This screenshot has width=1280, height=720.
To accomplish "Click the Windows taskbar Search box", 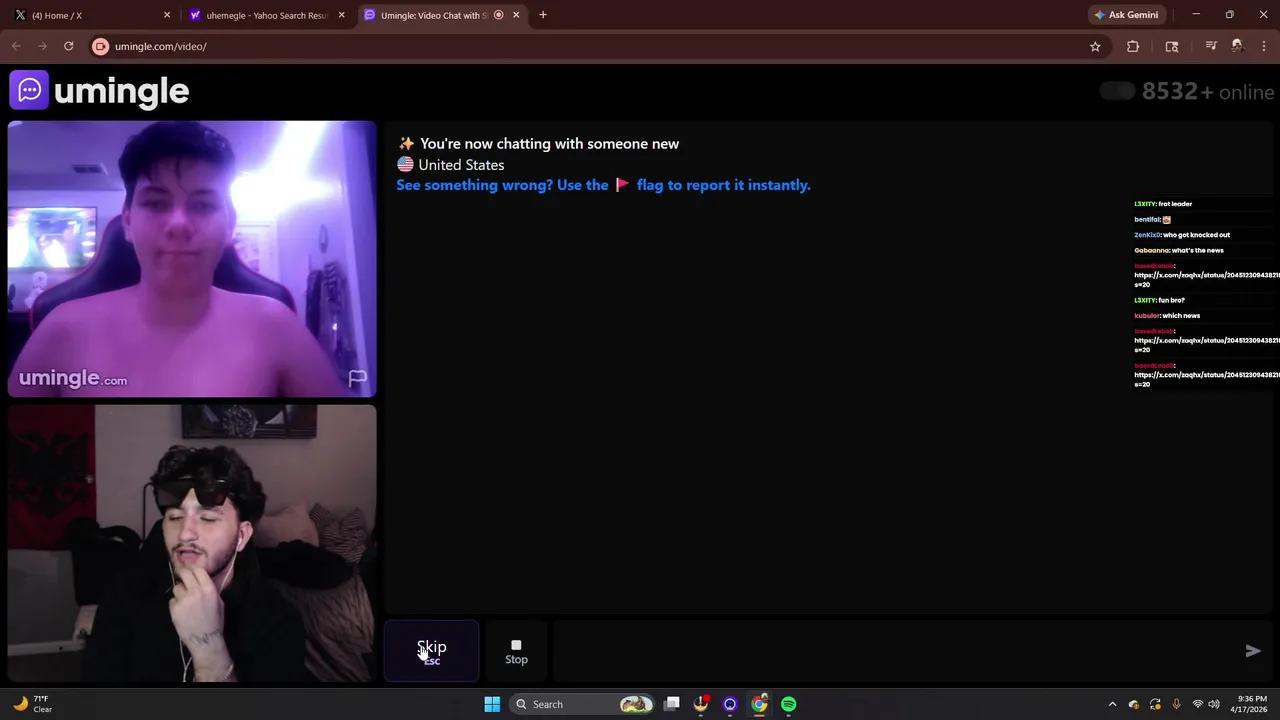I will (x=583, y=704).
